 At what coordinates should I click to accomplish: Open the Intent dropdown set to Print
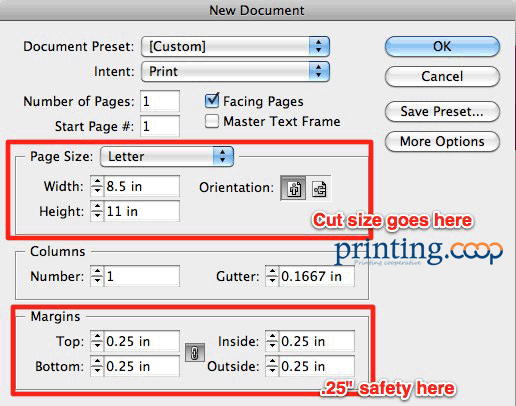[235, 71]
